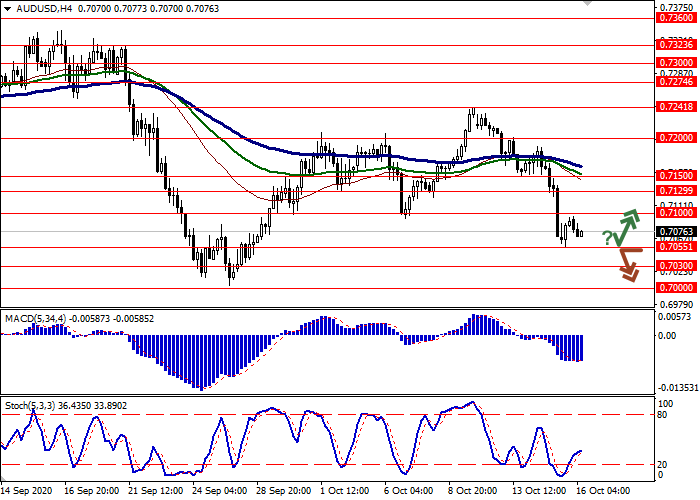Select the 0.70000 price level label
This screenshot has width=700, height=500.
676,288
